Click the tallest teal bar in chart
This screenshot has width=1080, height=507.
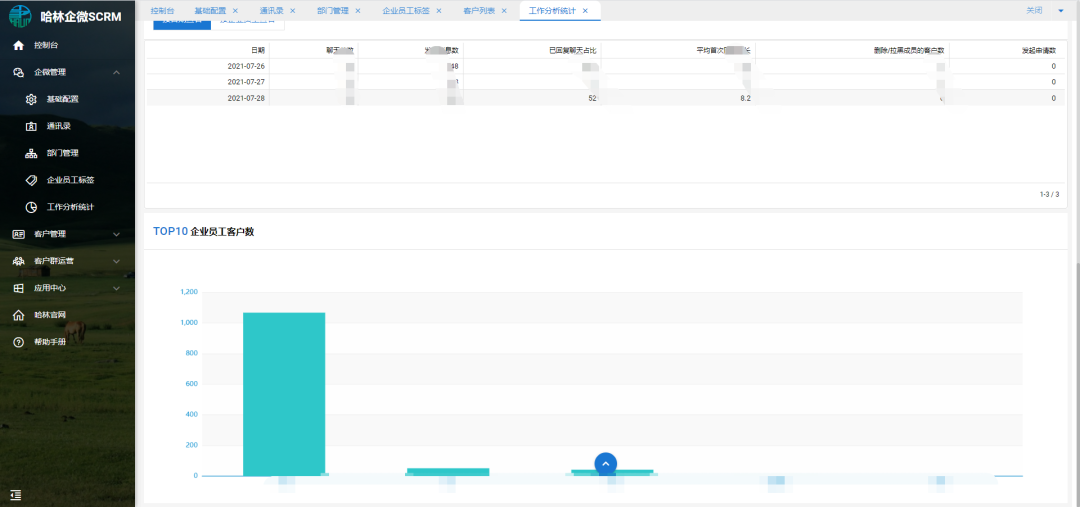pos(284,393)
